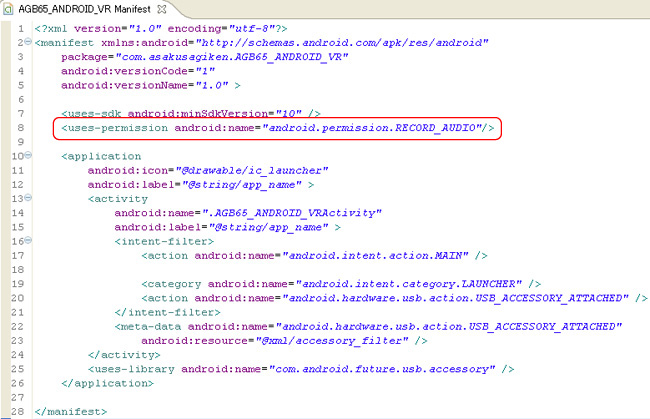Click the category LAUNCHER line

pyautogui.click(x=341, y=284)
